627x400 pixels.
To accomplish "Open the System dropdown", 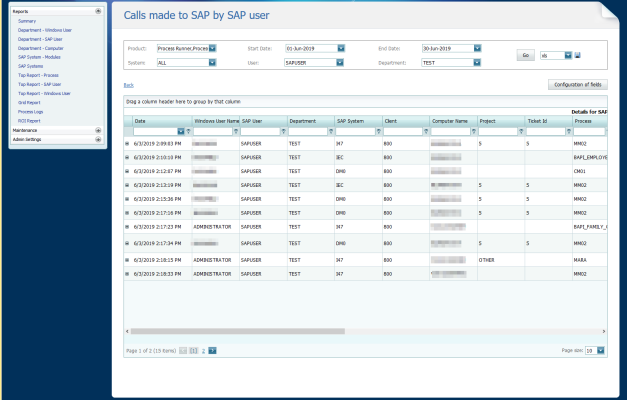I will coord(212,62).
